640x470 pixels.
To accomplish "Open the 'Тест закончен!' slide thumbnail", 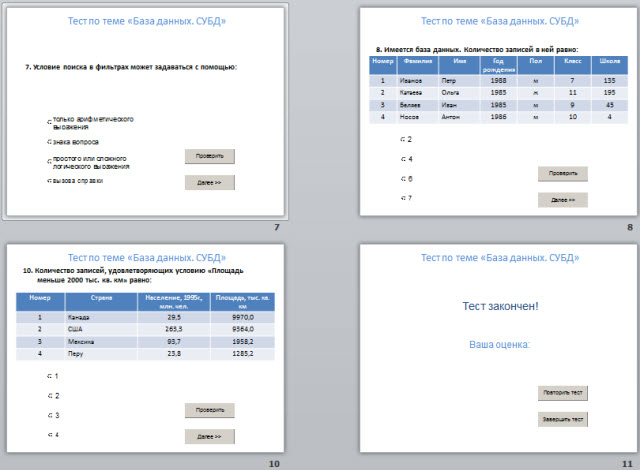I will 499,355.
